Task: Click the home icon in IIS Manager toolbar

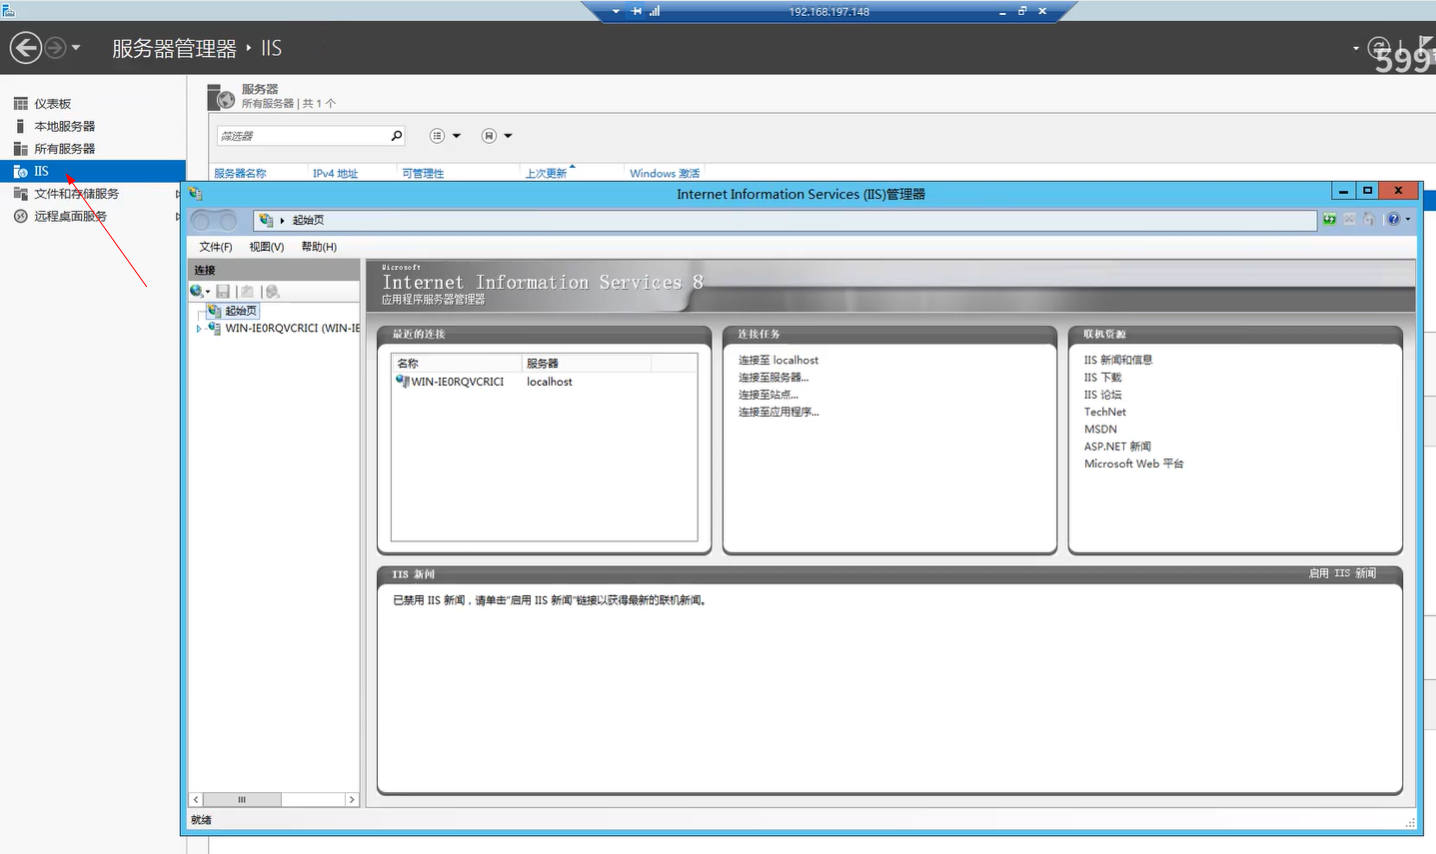Action: 1369,219
